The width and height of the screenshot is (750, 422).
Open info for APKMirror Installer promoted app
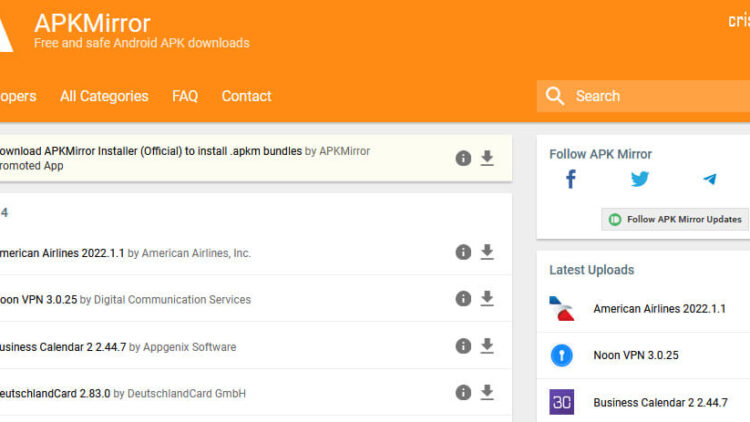pos(463,158)
